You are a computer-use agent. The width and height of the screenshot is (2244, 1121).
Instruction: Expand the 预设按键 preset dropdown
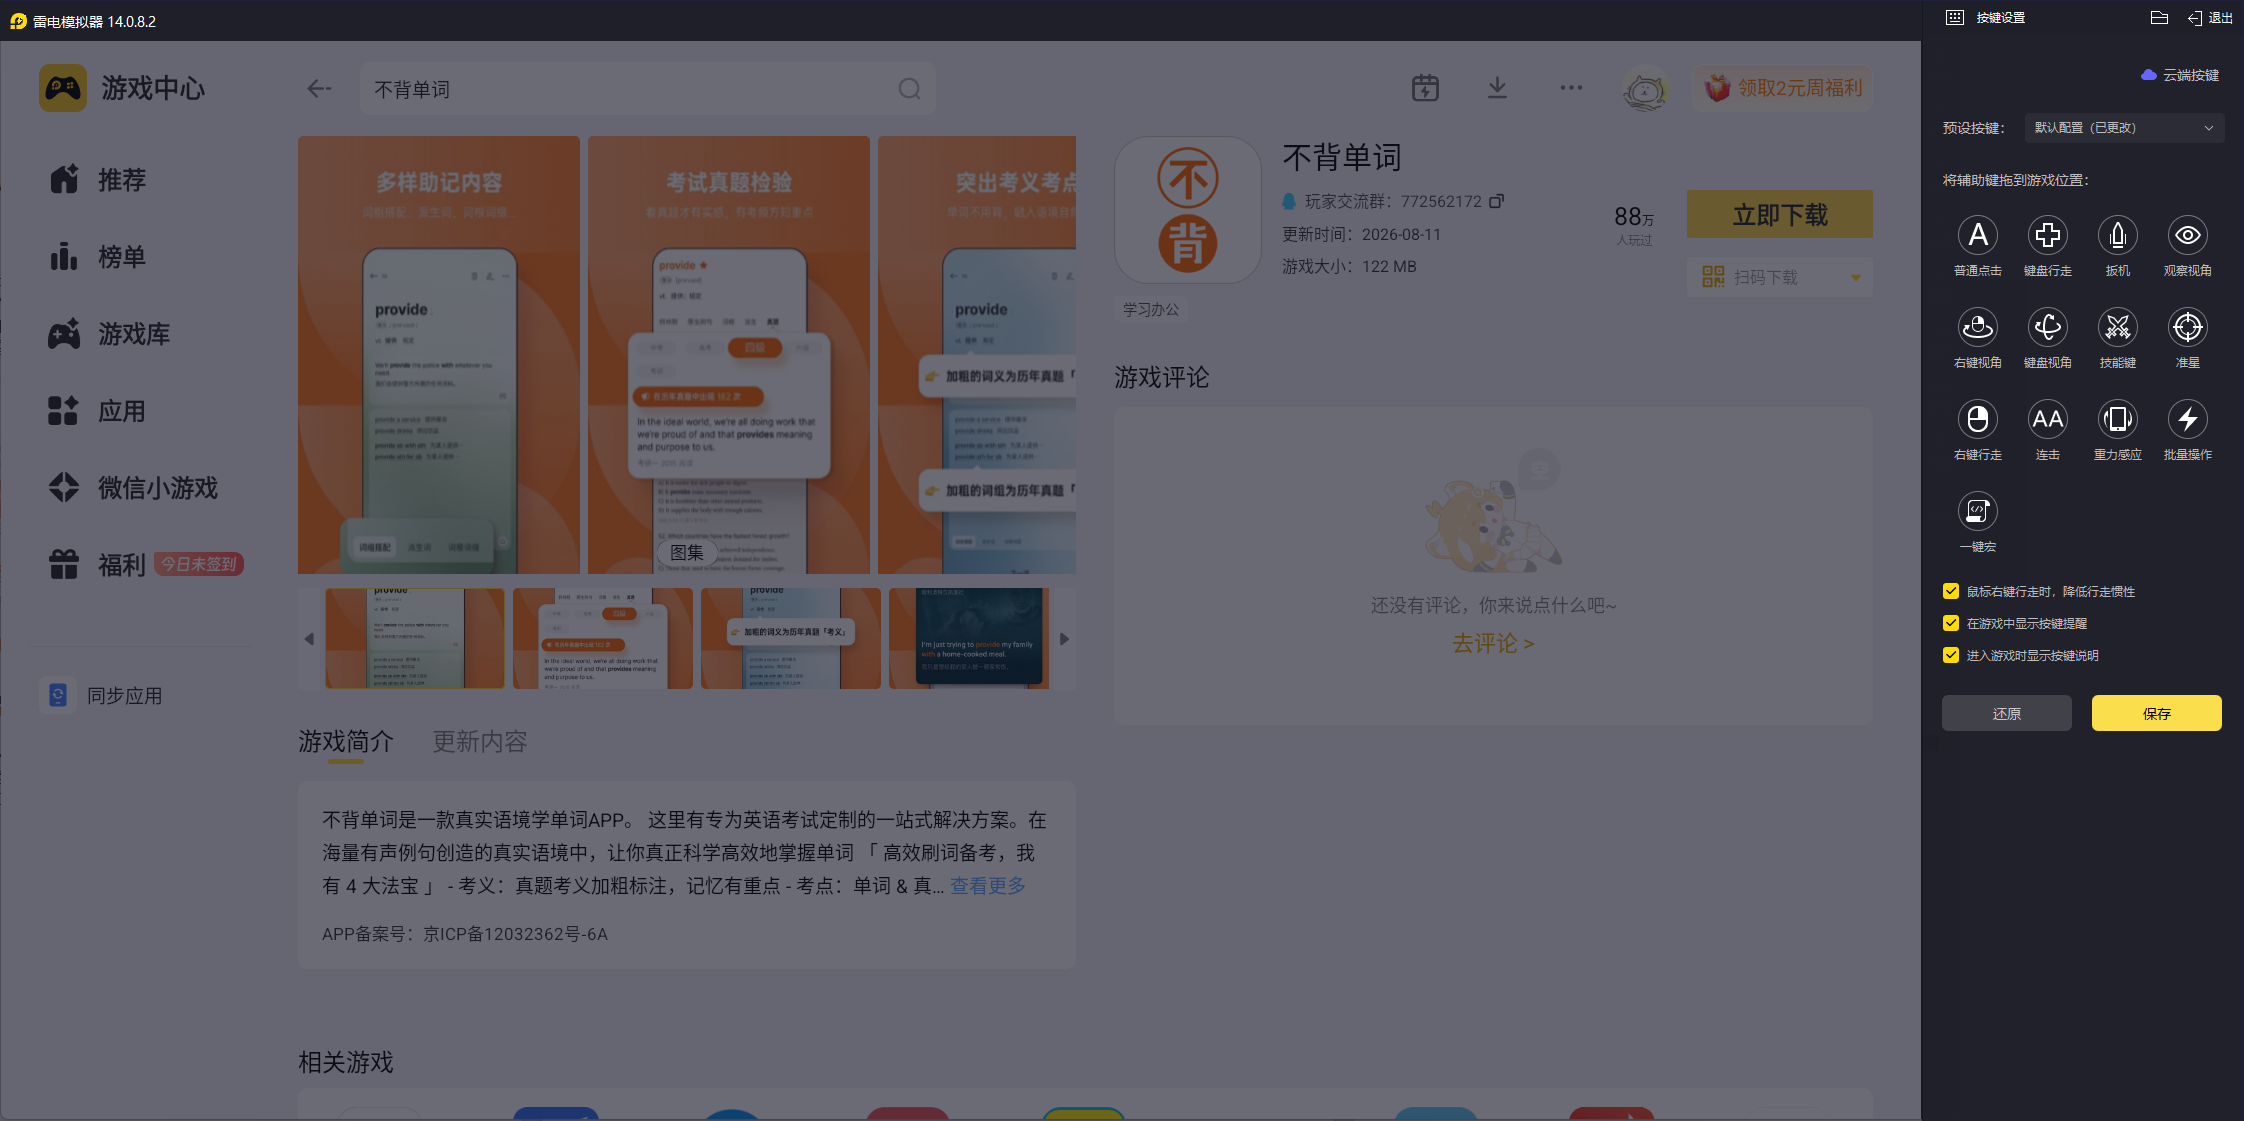pyautogui.click(x=2124, y=128)
